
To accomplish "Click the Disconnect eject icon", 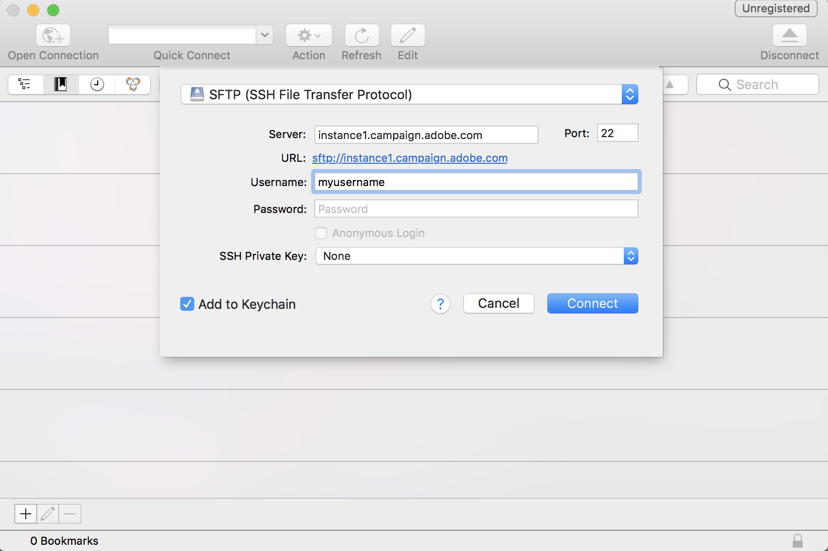I will point(789,35).
